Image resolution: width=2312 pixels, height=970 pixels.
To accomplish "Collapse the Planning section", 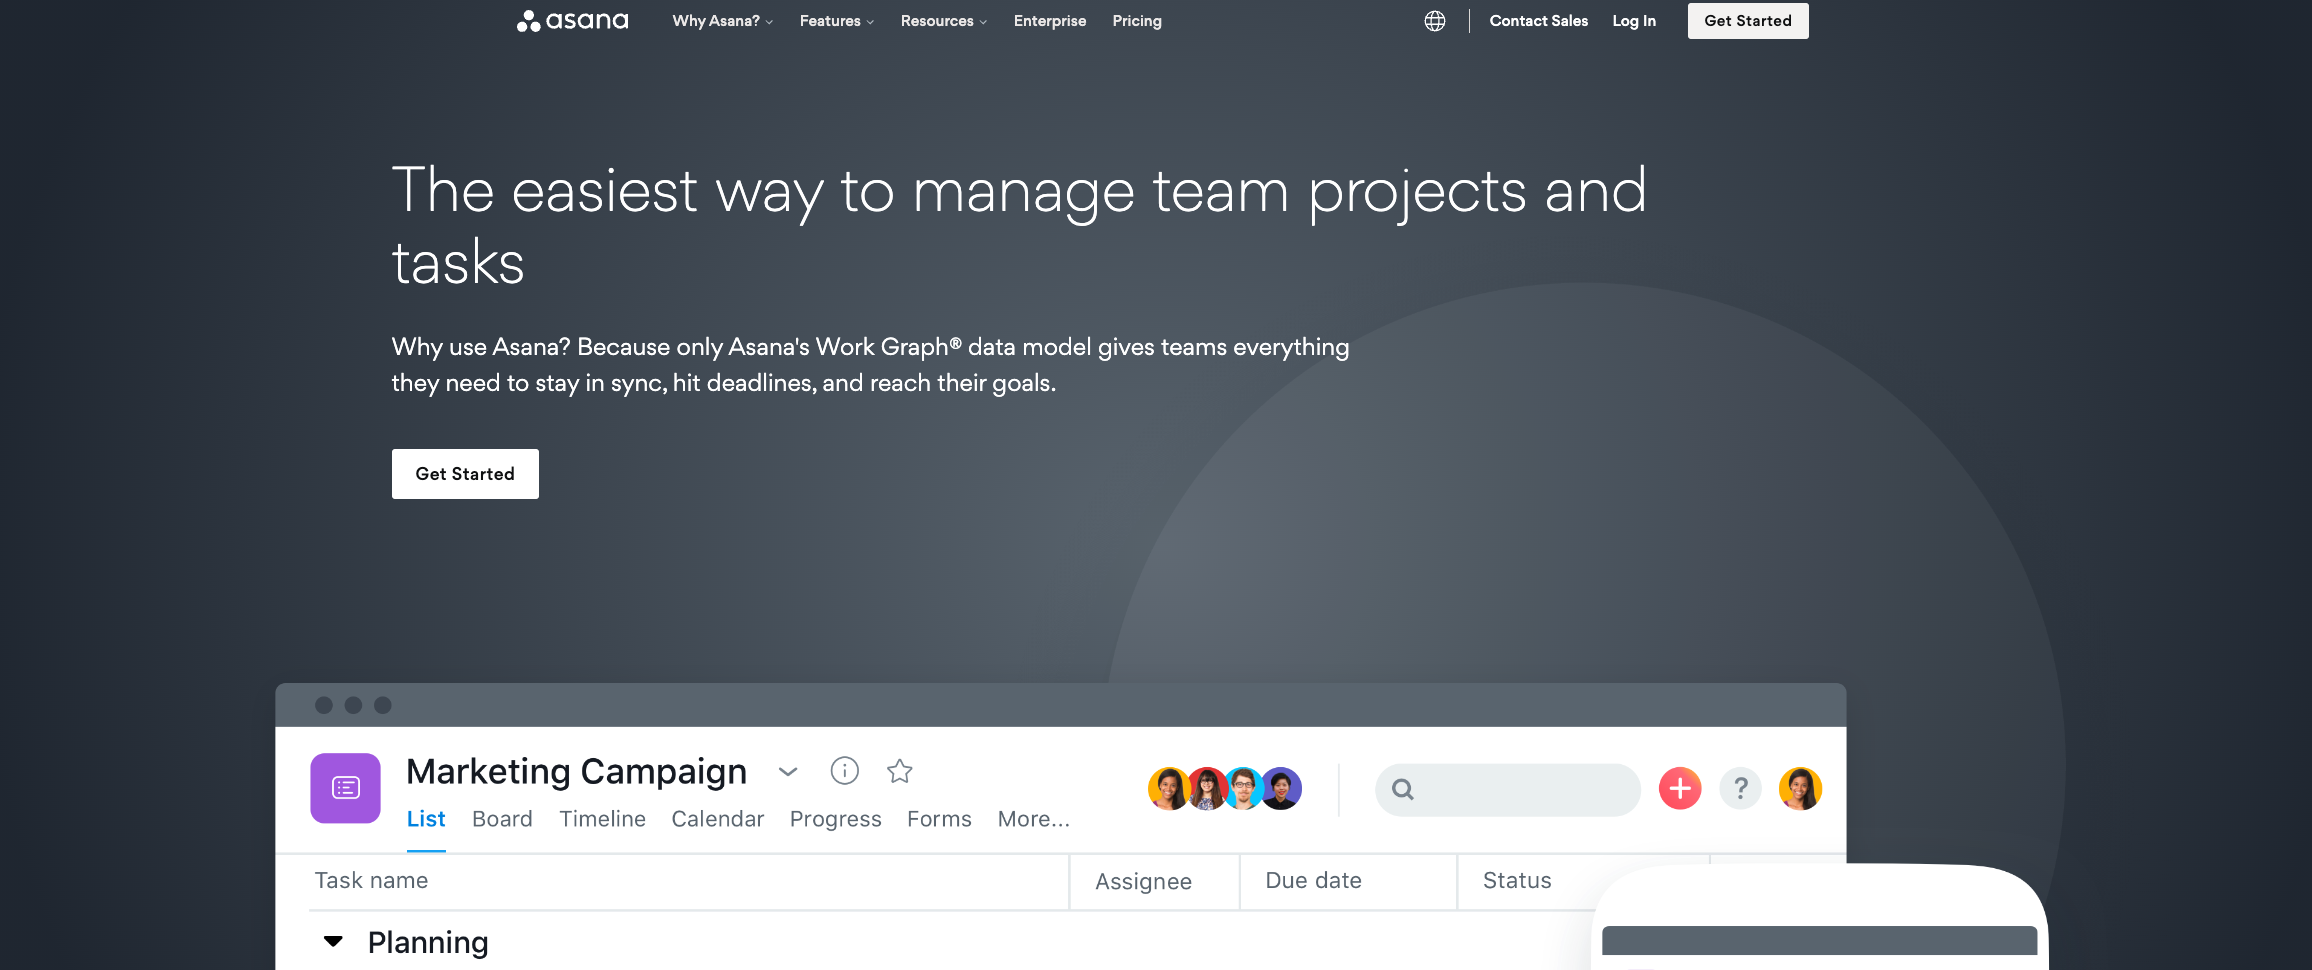I will 334,942.
